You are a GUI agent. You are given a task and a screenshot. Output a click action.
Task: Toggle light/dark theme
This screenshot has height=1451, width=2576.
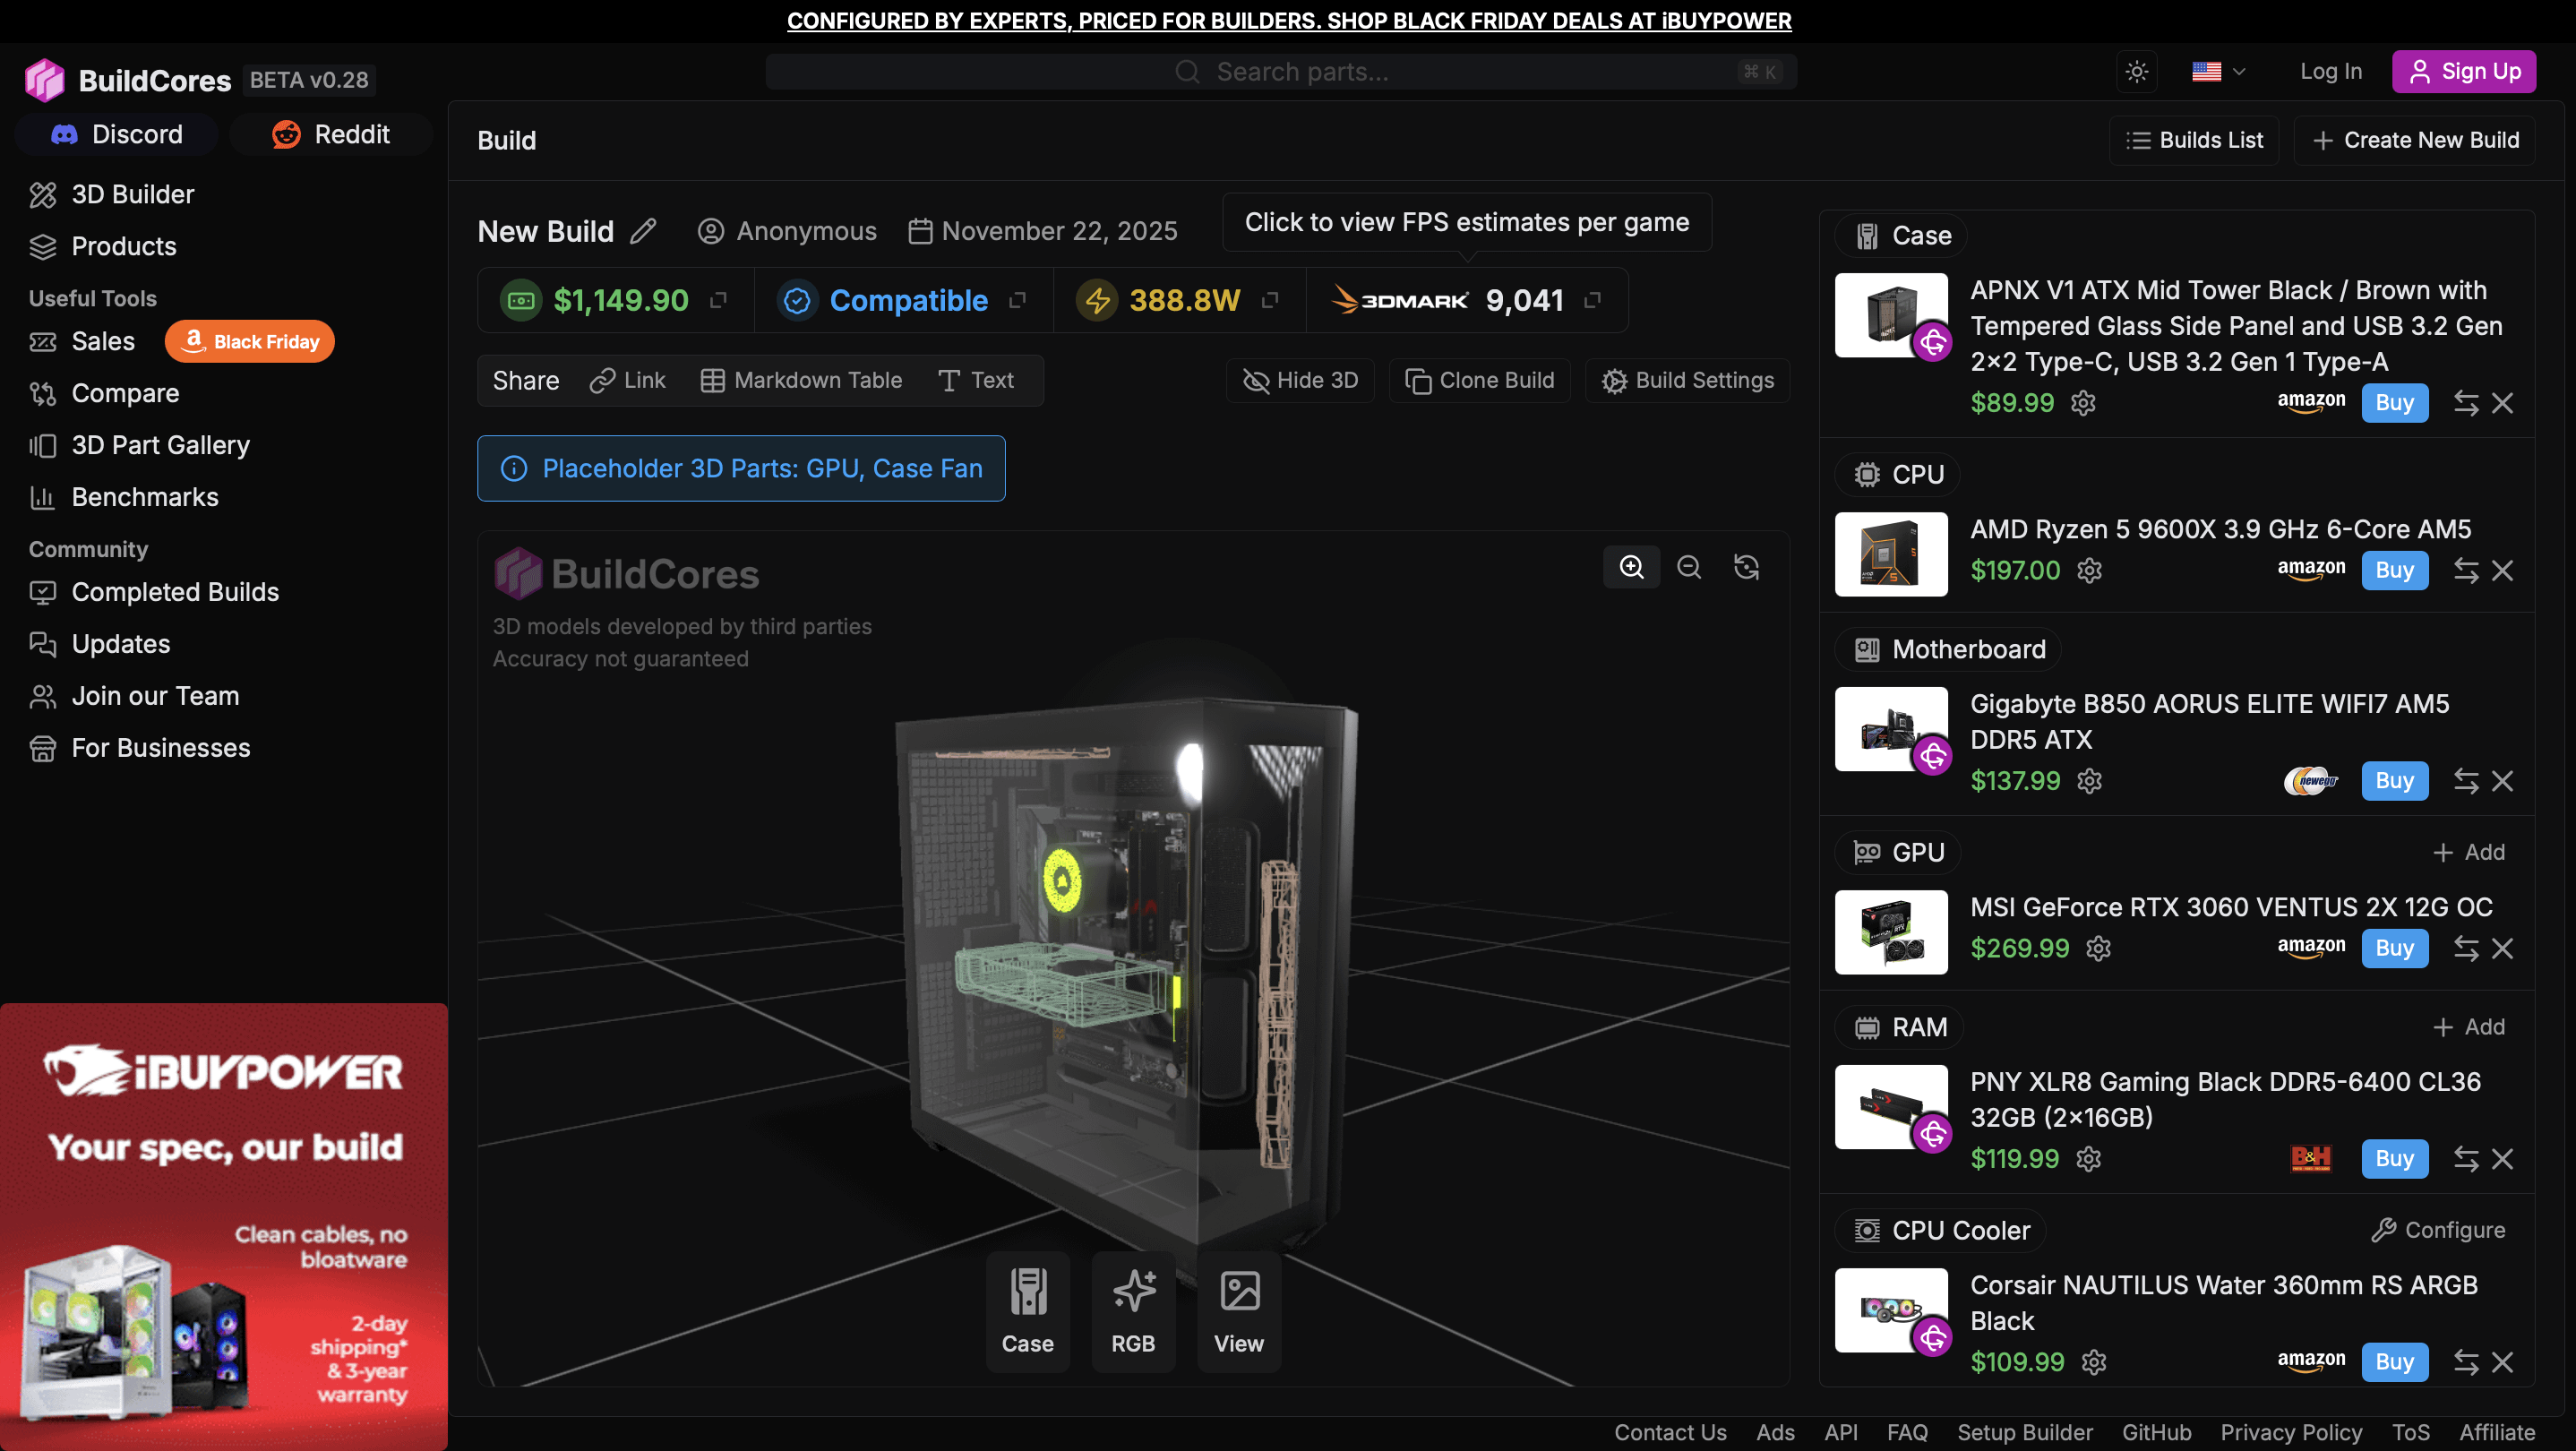point(2136,72)
